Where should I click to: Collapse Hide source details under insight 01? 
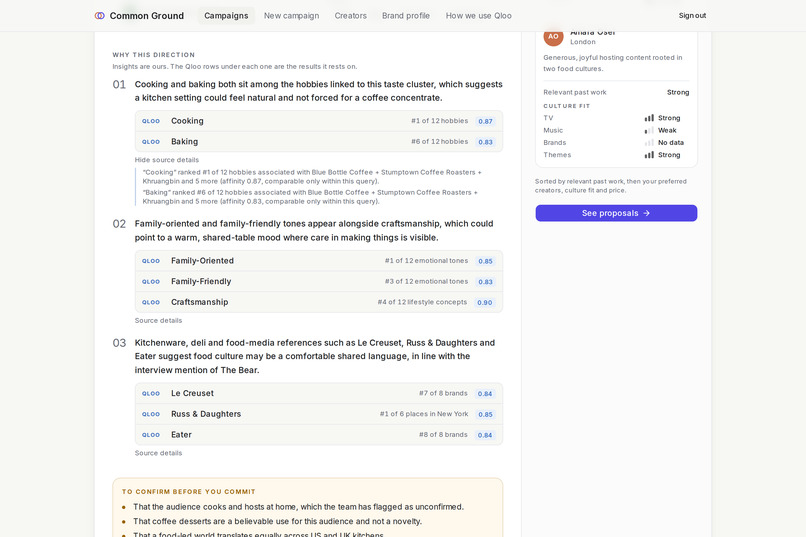tap(167, 160)
